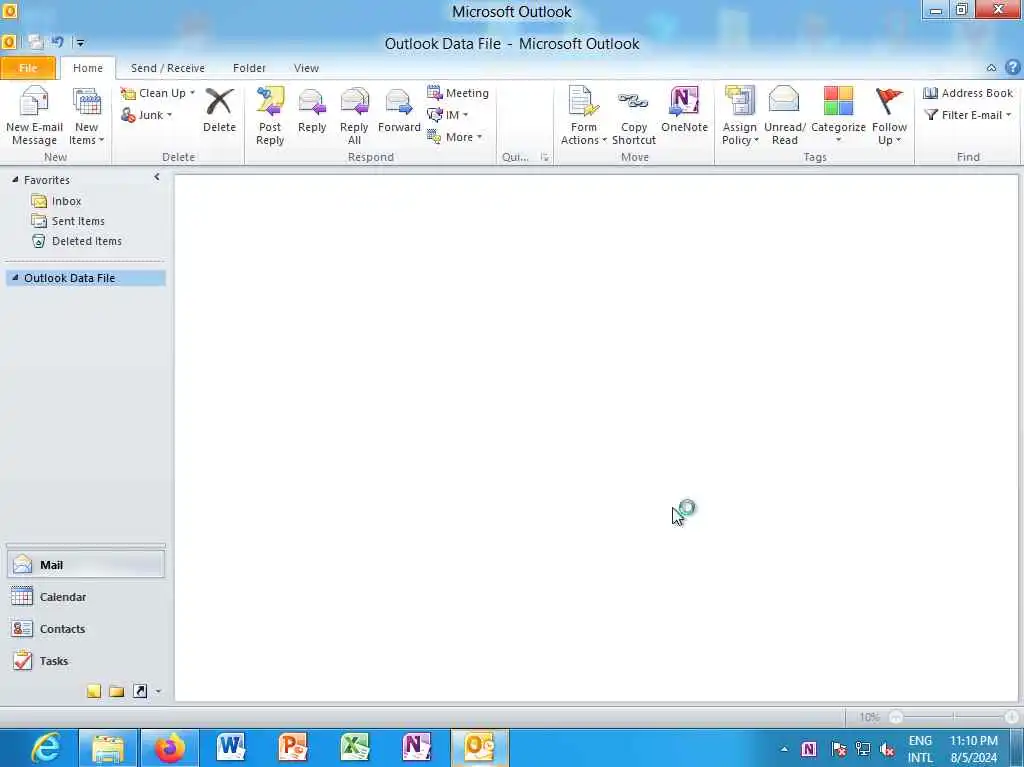Open Outlook Help question mark
This screenshot has width=1024, height=767.
1012,67
